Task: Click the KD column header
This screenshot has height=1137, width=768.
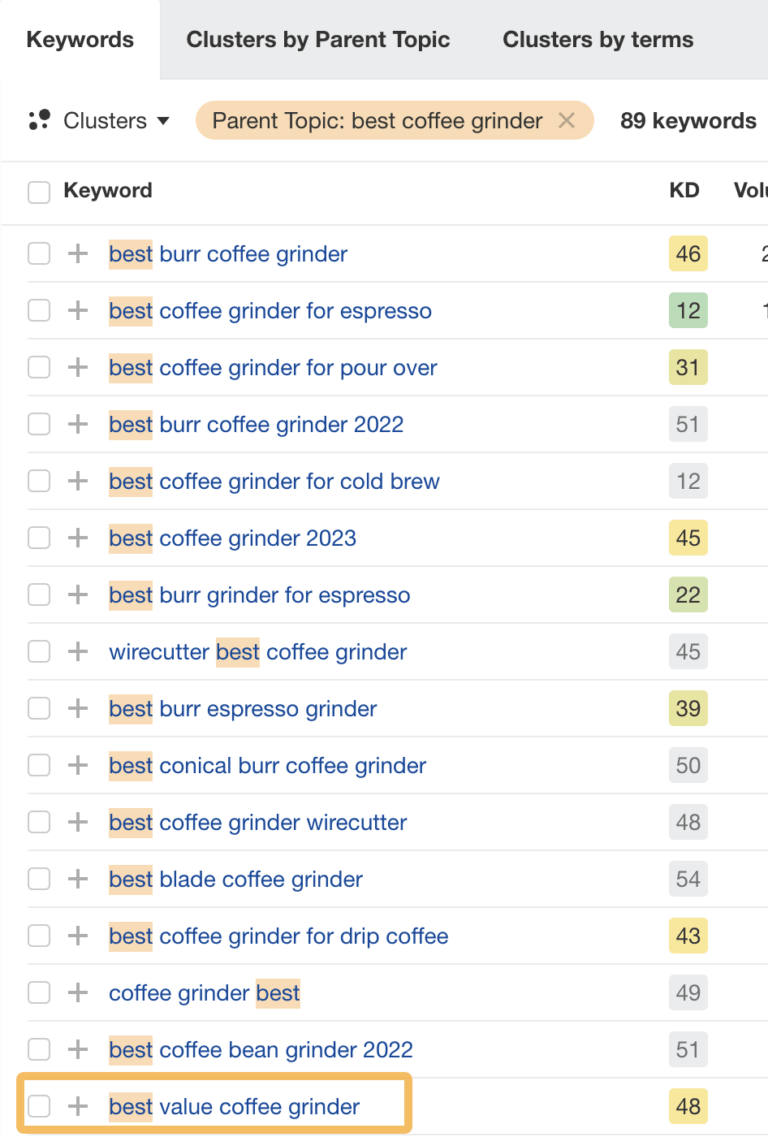Action: pos(686,191)
